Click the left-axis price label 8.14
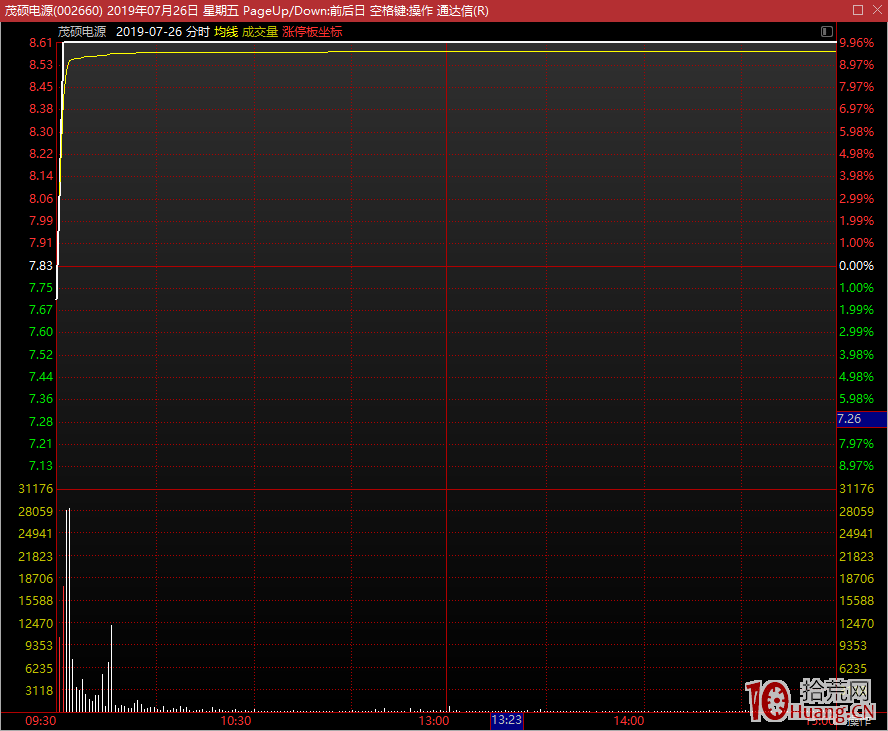The image size is (888, 731). click(x=41, y=176)
